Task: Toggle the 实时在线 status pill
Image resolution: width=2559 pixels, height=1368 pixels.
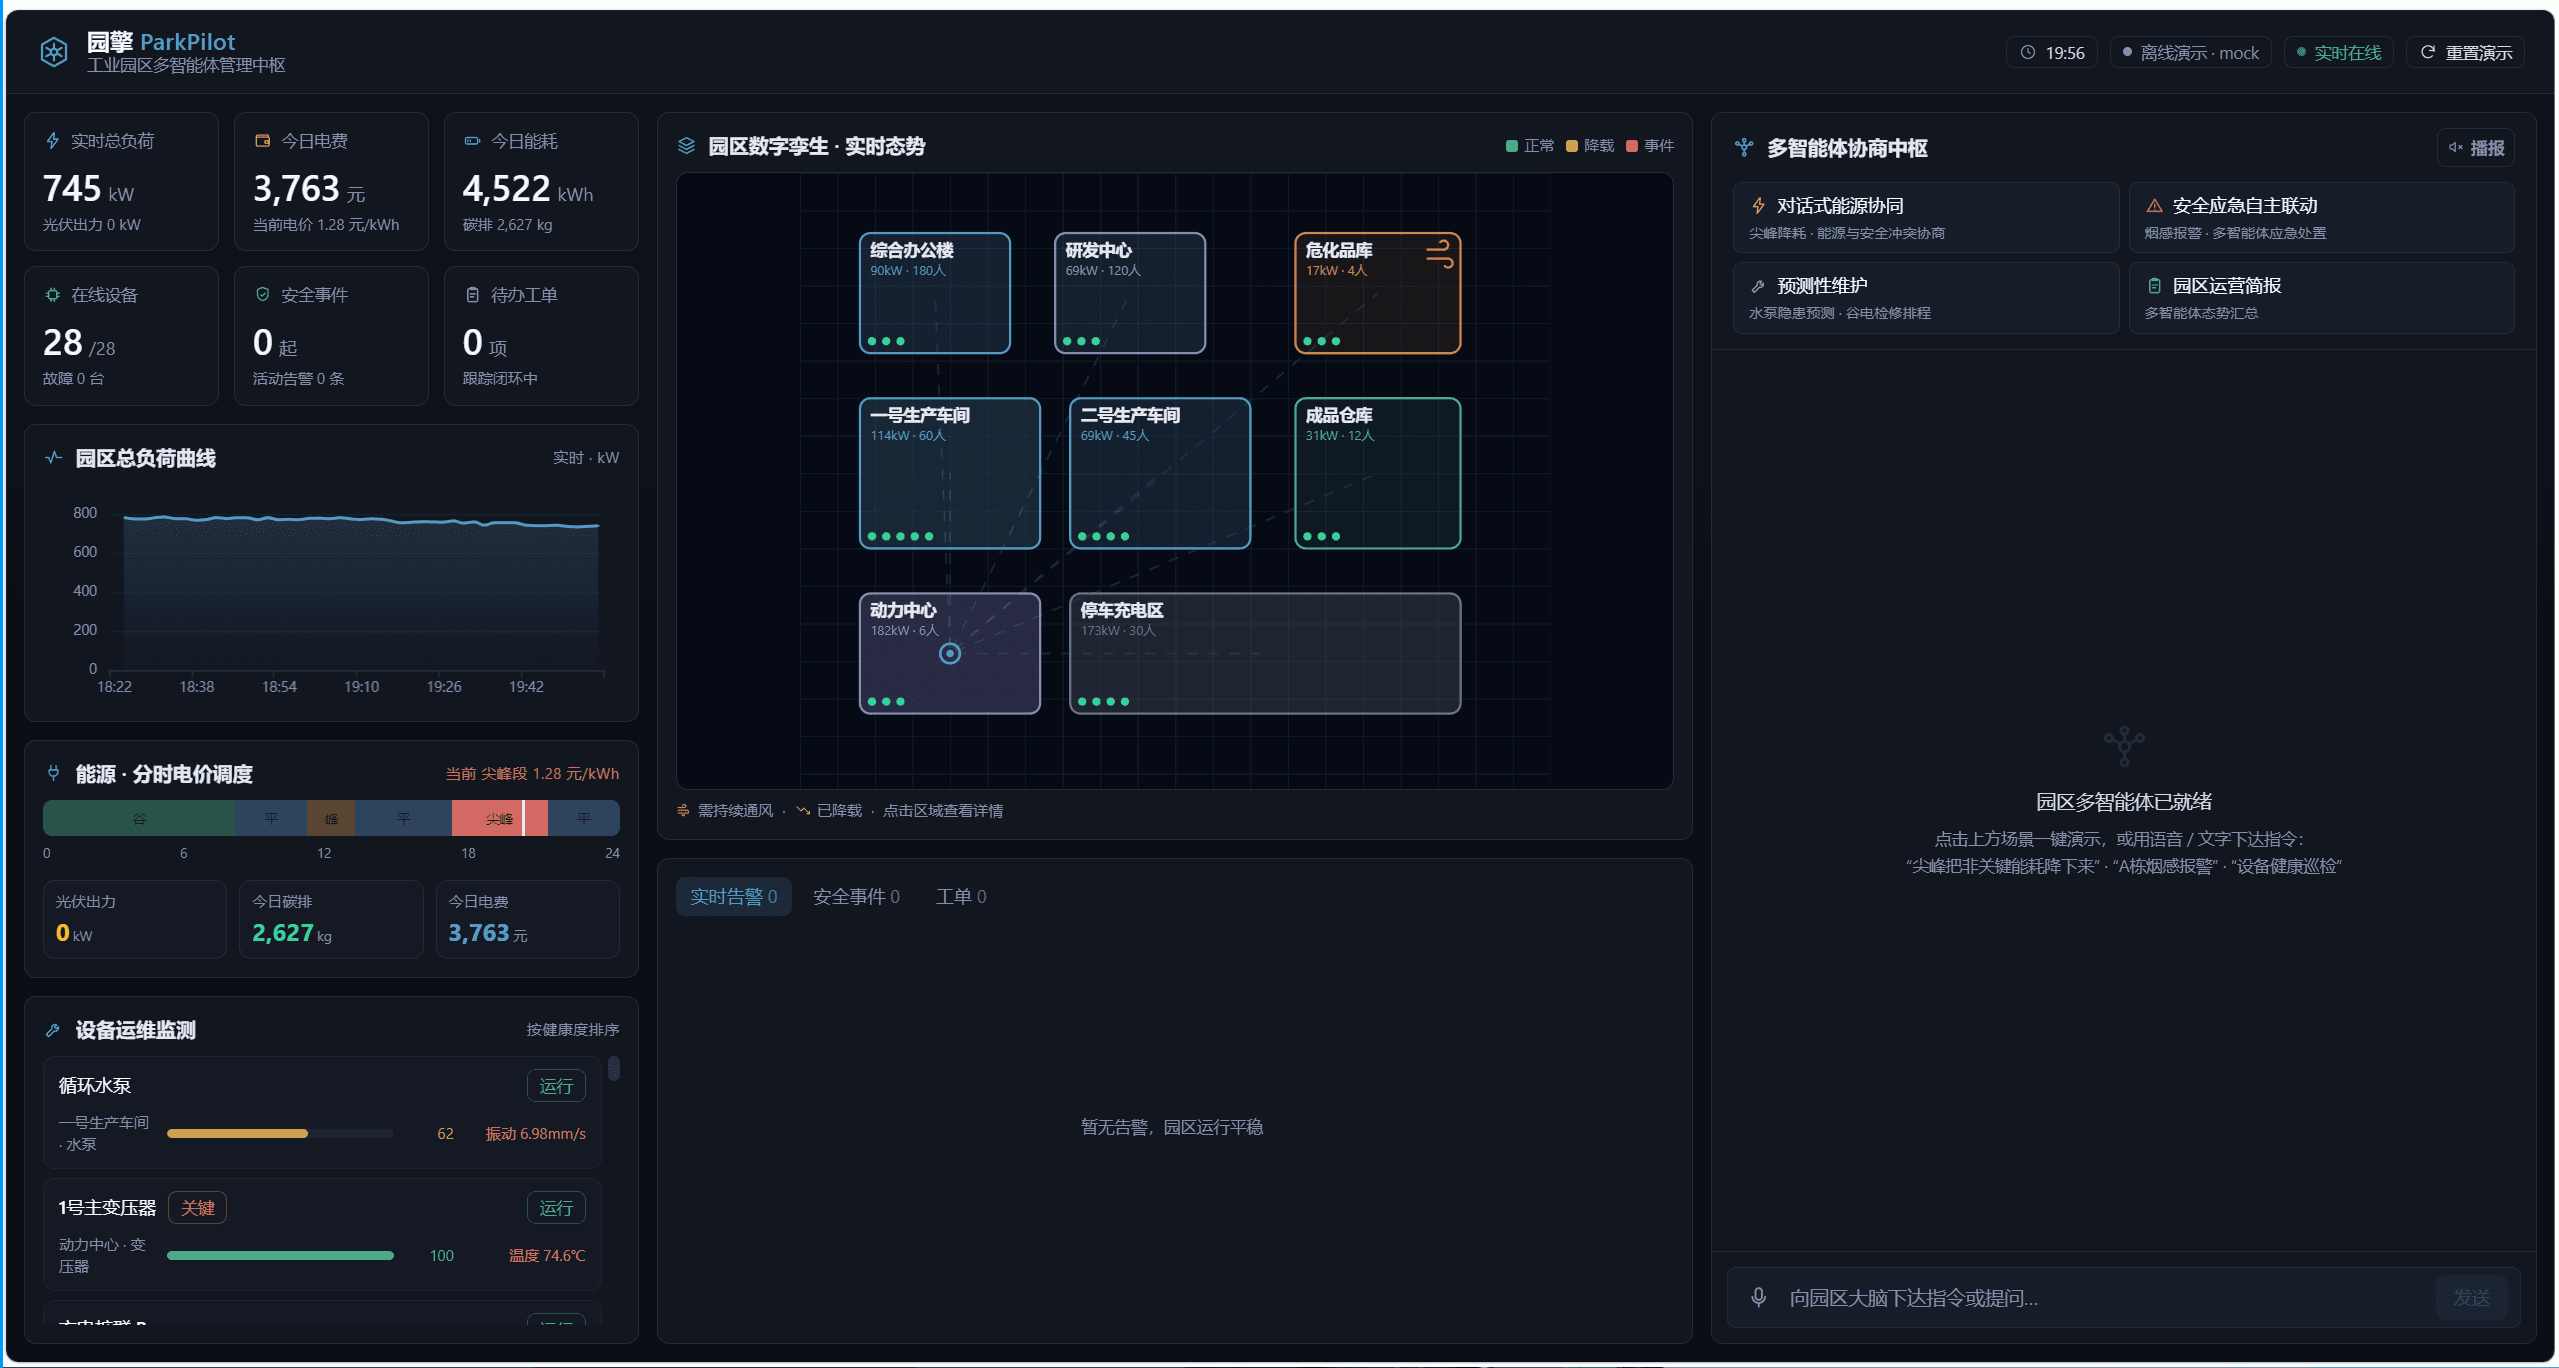Action: point(2338,53)
